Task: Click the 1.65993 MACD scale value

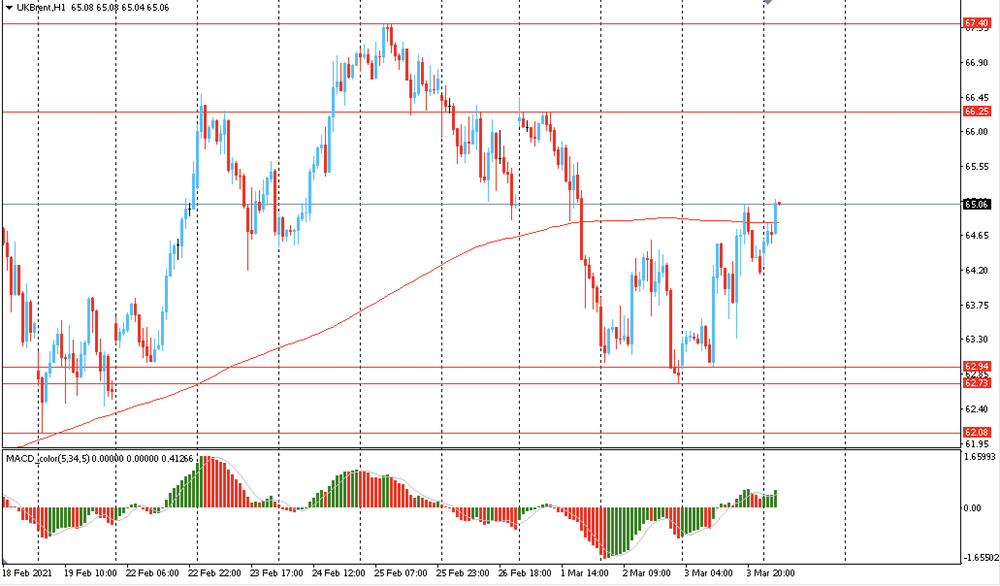Action: click(980, 457)
